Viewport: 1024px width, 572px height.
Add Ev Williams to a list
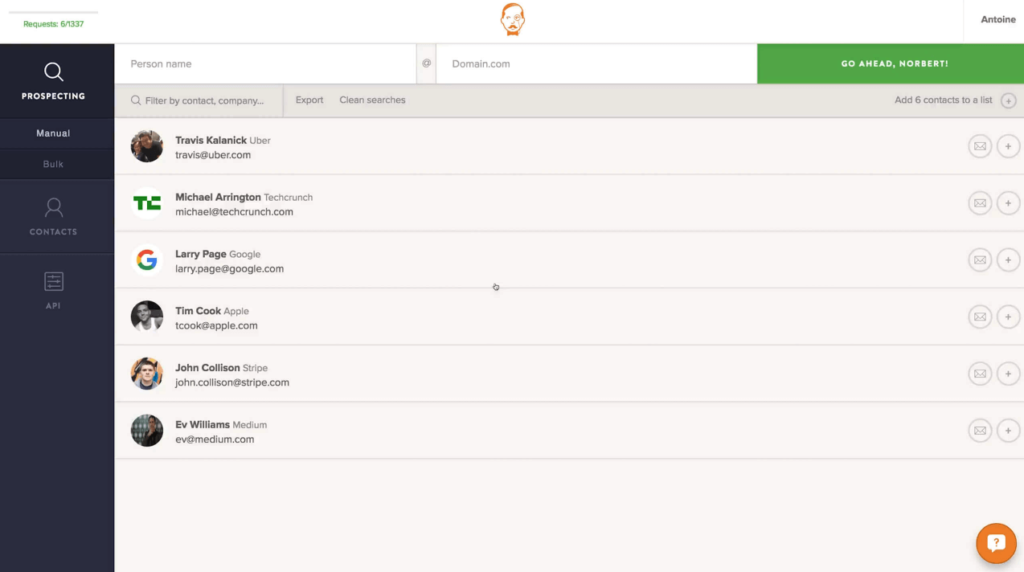pos(1008,430)
